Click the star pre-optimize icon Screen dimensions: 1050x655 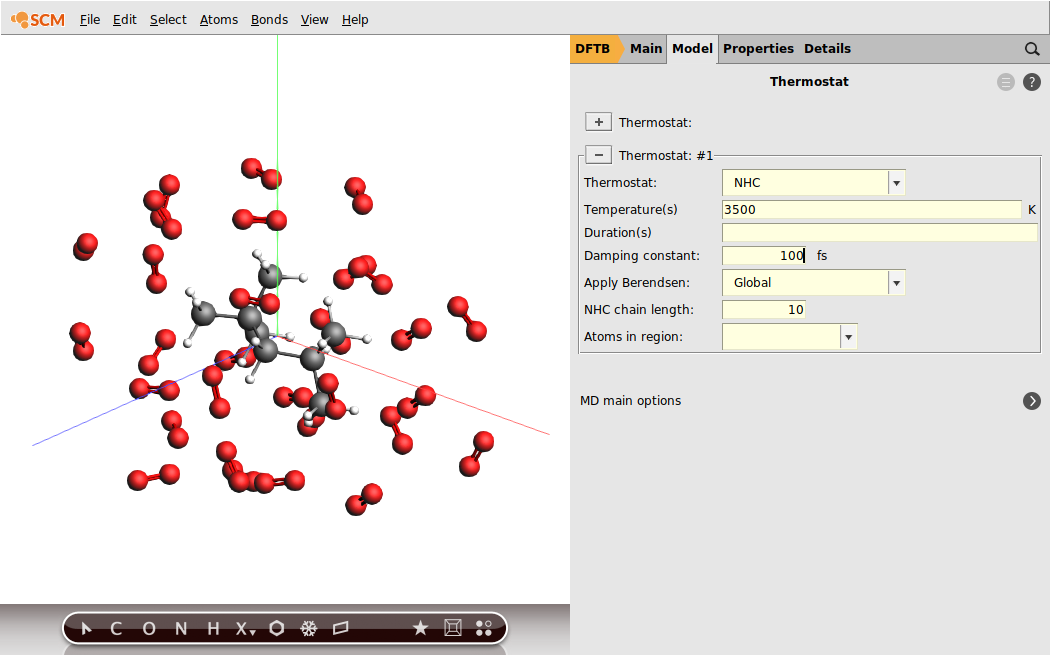click(421, 628)
